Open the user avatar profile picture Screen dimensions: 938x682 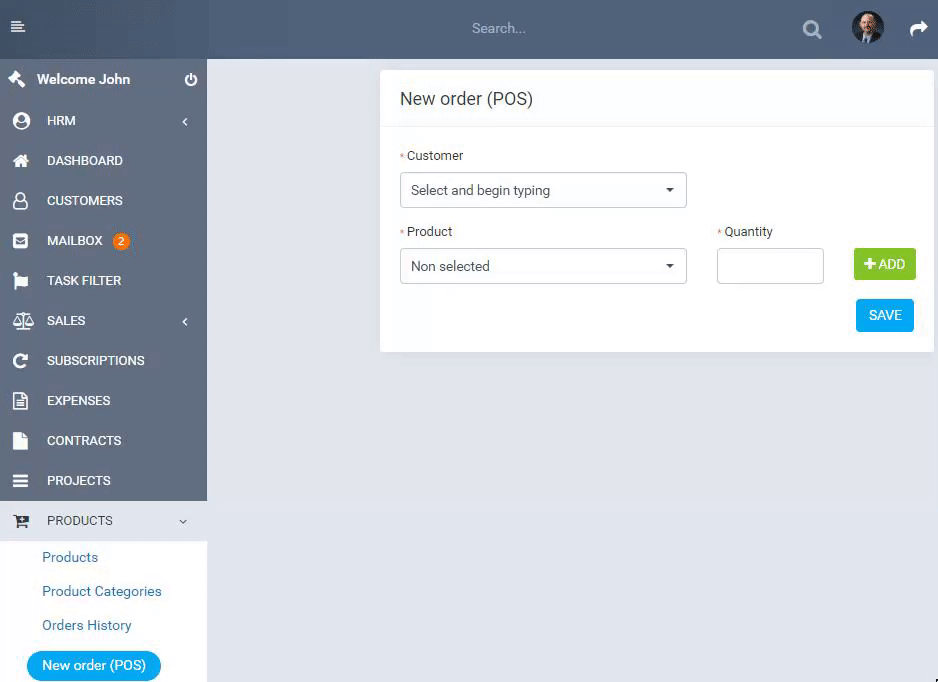click(x=867, y=28)
